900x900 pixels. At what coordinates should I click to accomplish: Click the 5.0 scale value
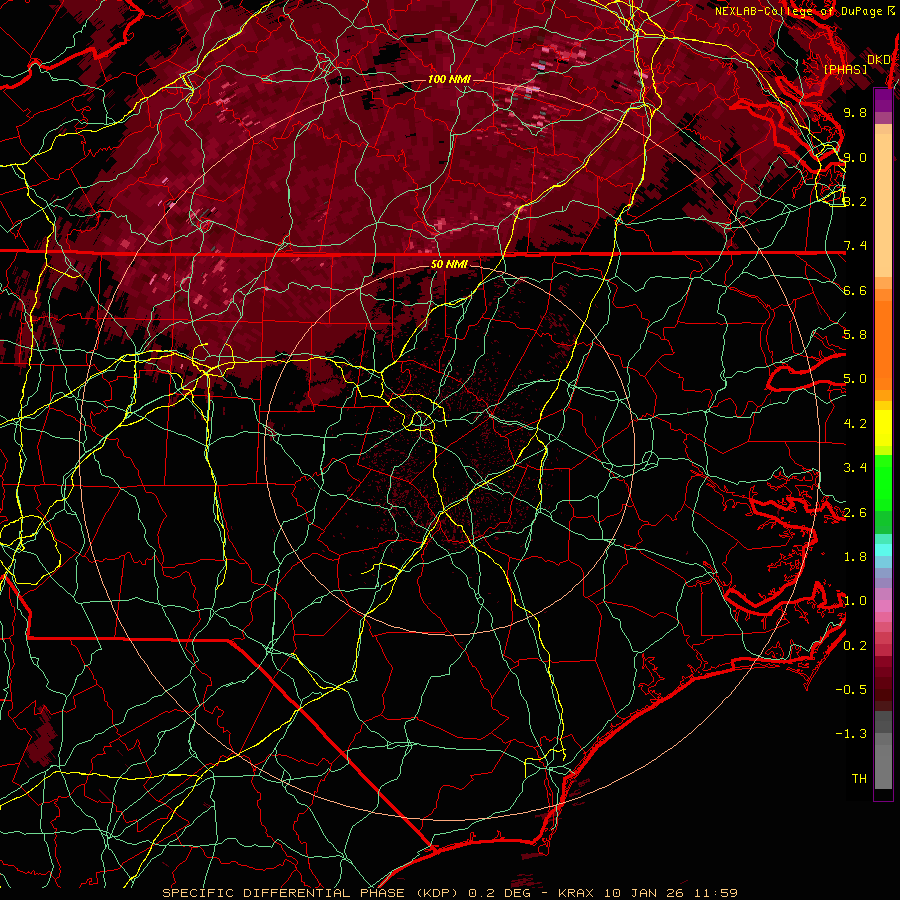coord(855,379)
